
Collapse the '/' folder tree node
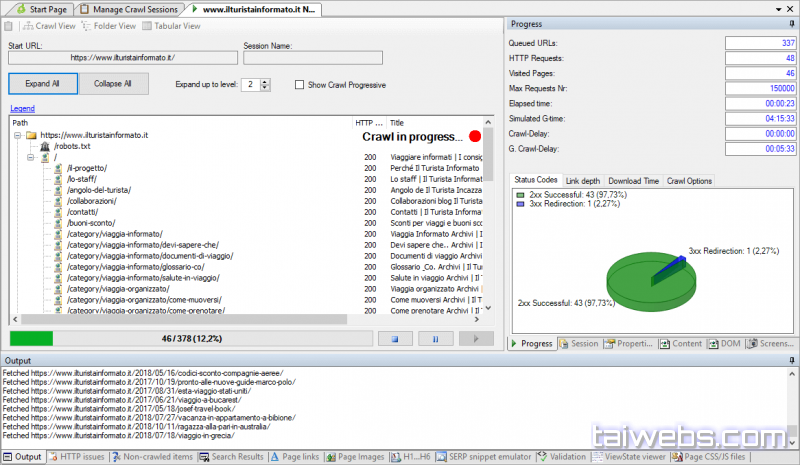(x=31, y=157)
